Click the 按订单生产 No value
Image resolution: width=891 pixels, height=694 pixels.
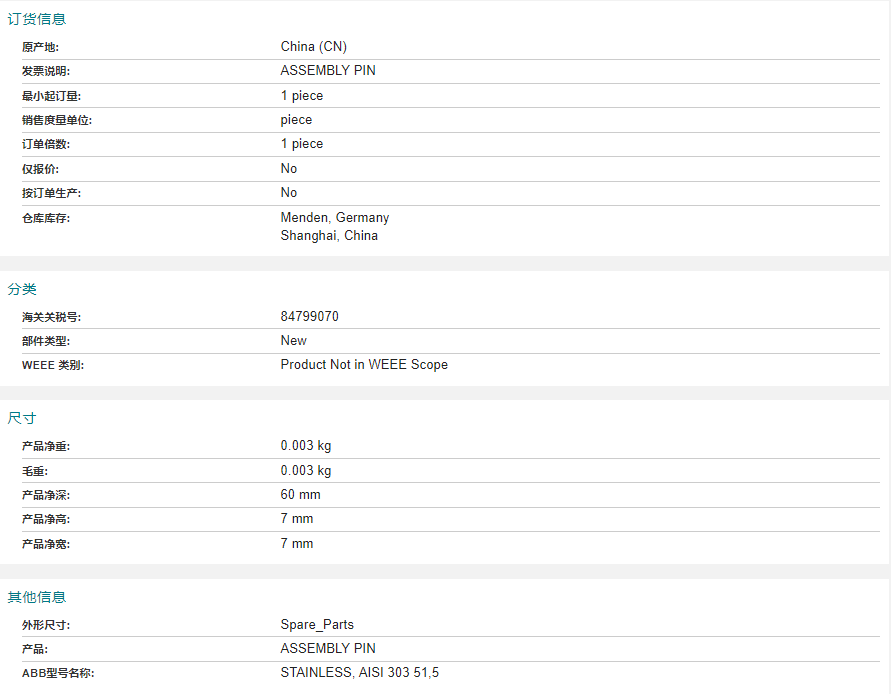[x=289, y=193]
